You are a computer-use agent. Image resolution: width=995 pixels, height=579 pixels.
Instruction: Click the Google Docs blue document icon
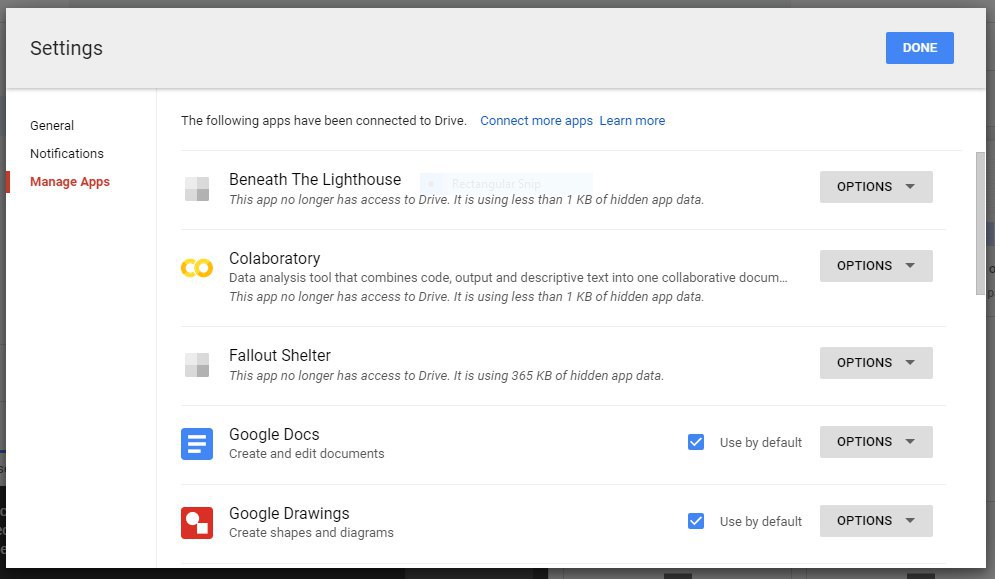tap(197, 444)
